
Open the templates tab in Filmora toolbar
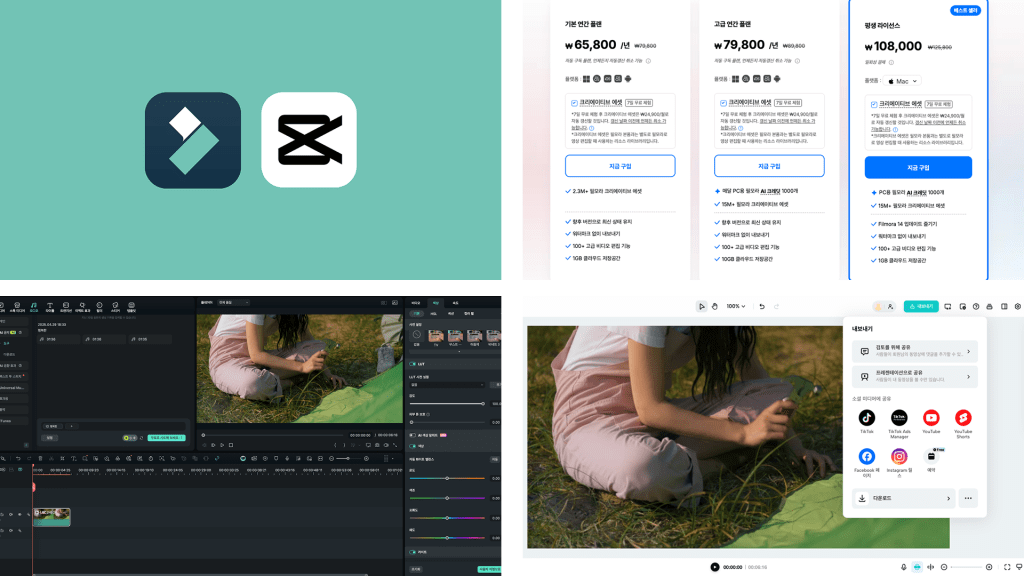click(131, 306)
